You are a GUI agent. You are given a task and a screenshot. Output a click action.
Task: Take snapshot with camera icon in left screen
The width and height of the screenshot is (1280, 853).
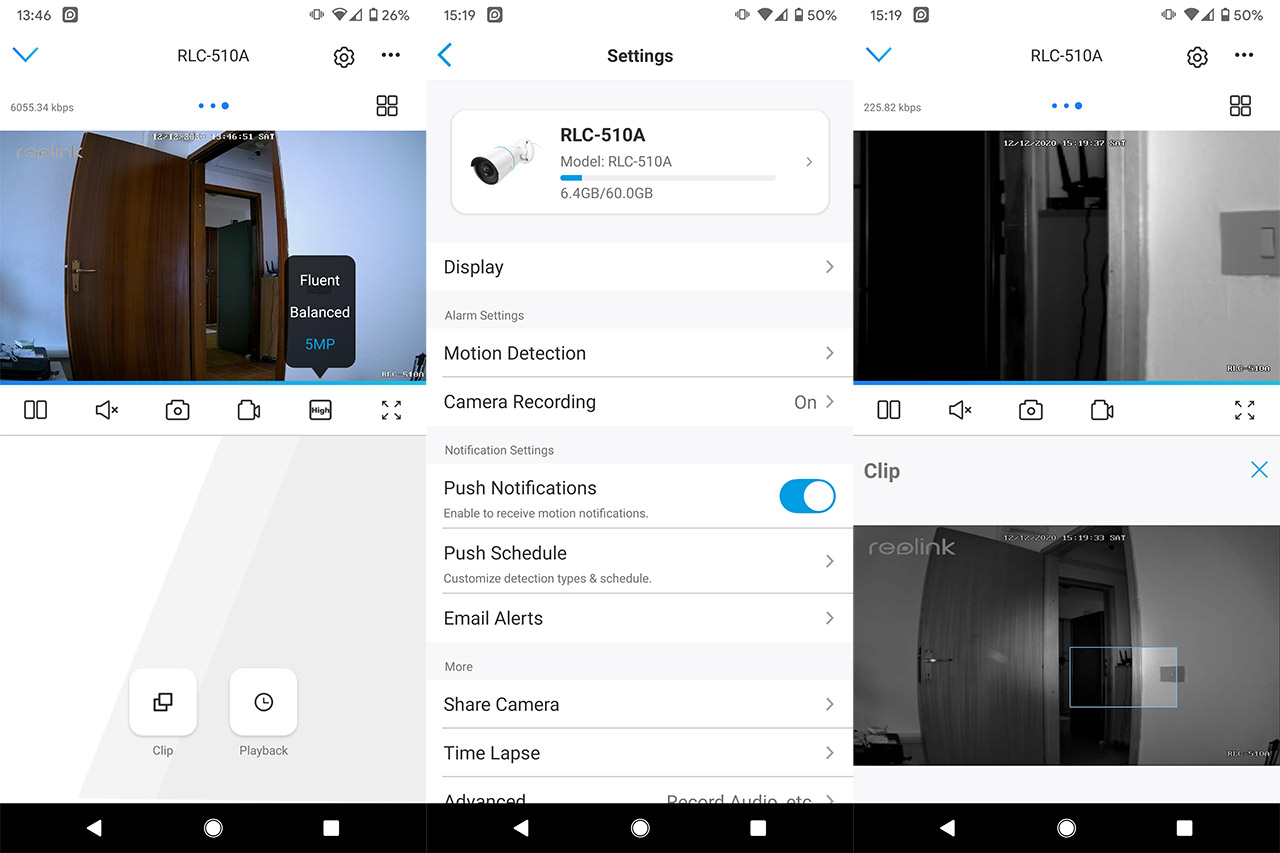point(178,410)
